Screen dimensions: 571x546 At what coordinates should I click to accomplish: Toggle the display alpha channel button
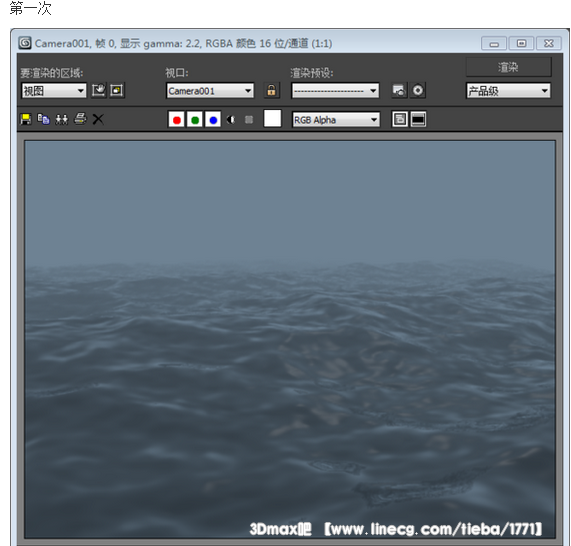[231, 120]
